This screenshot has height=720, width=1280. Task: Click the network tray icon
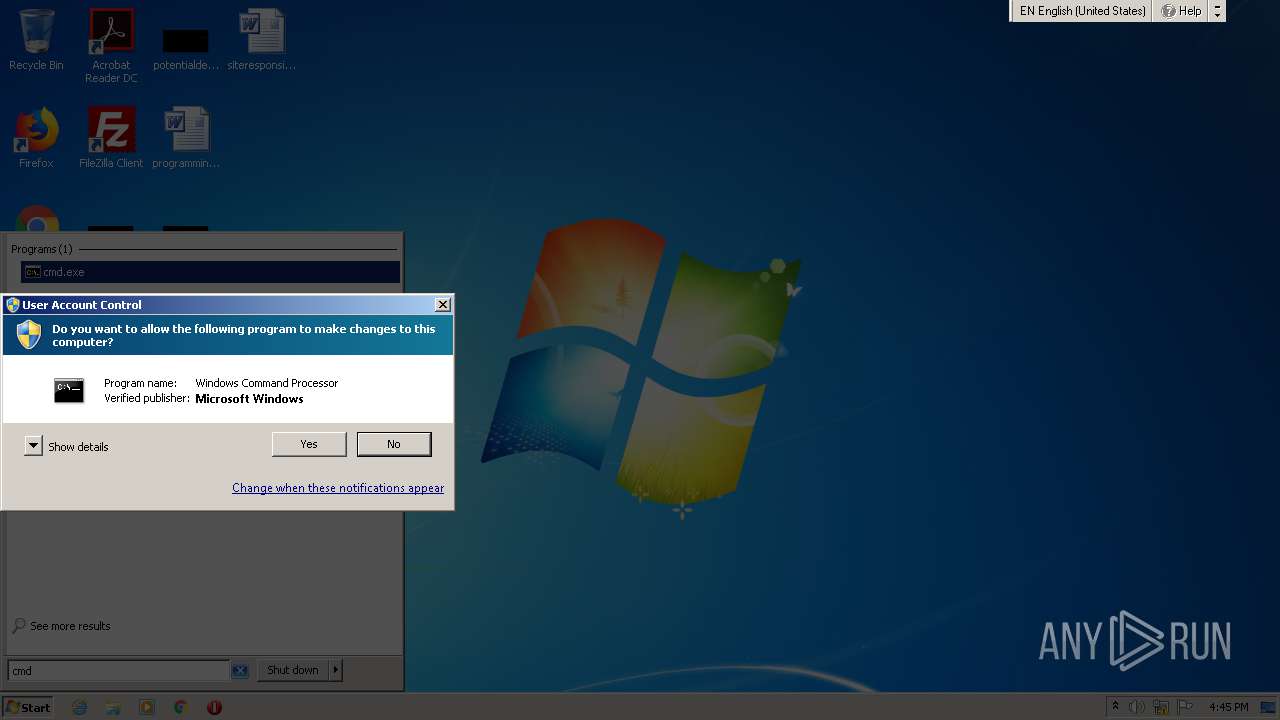tap(1161, 707)
